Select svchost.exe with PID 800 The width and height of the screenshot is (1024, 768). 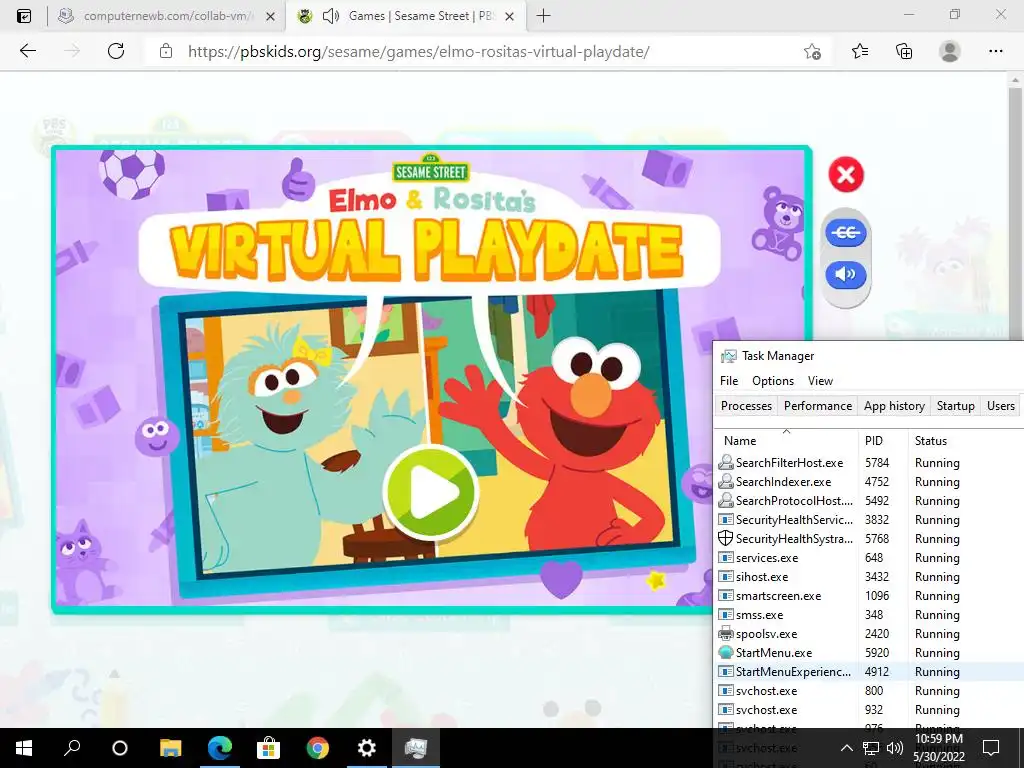[x=869, y=690]
